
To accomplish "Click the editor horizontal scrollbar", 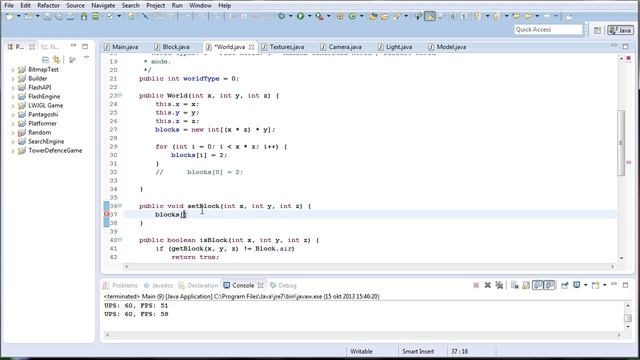I will [369, 267].
